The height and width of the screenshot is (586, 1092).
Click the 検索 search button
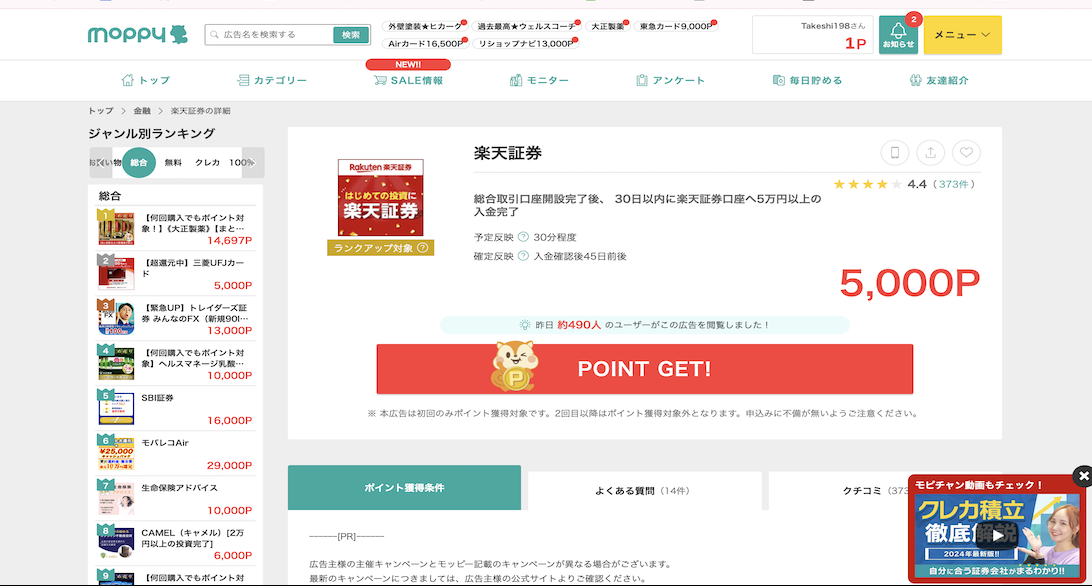point(350,35)
